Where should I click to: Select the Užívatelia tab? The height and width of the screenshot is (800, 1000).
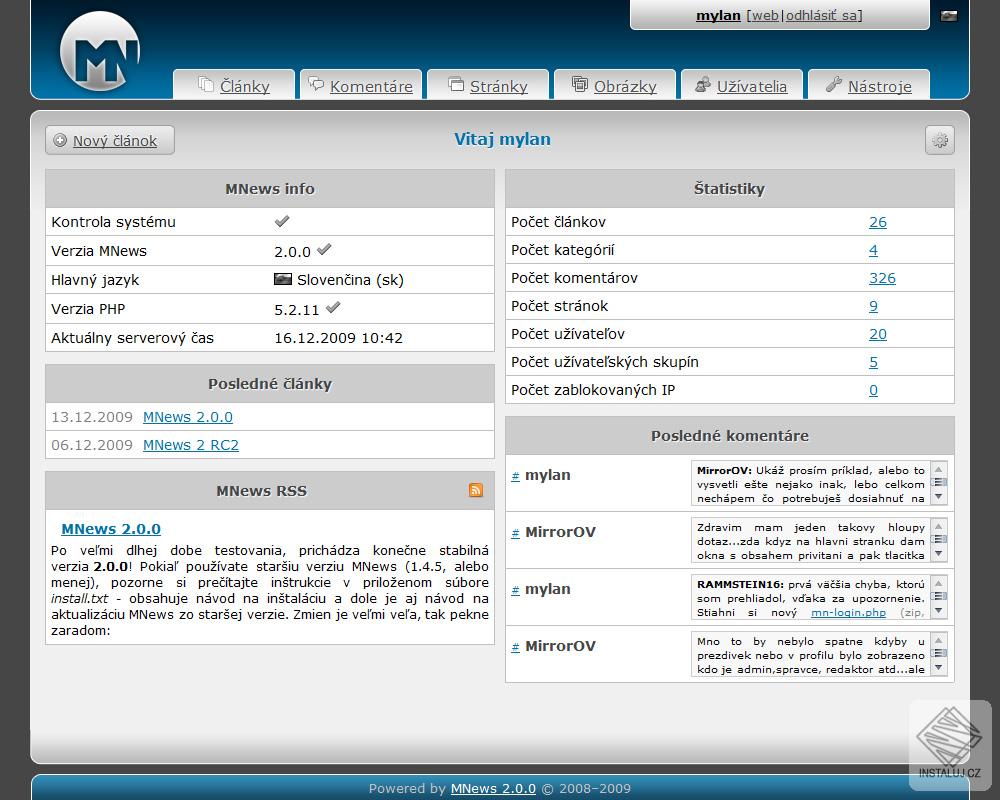tap(742, 85)
